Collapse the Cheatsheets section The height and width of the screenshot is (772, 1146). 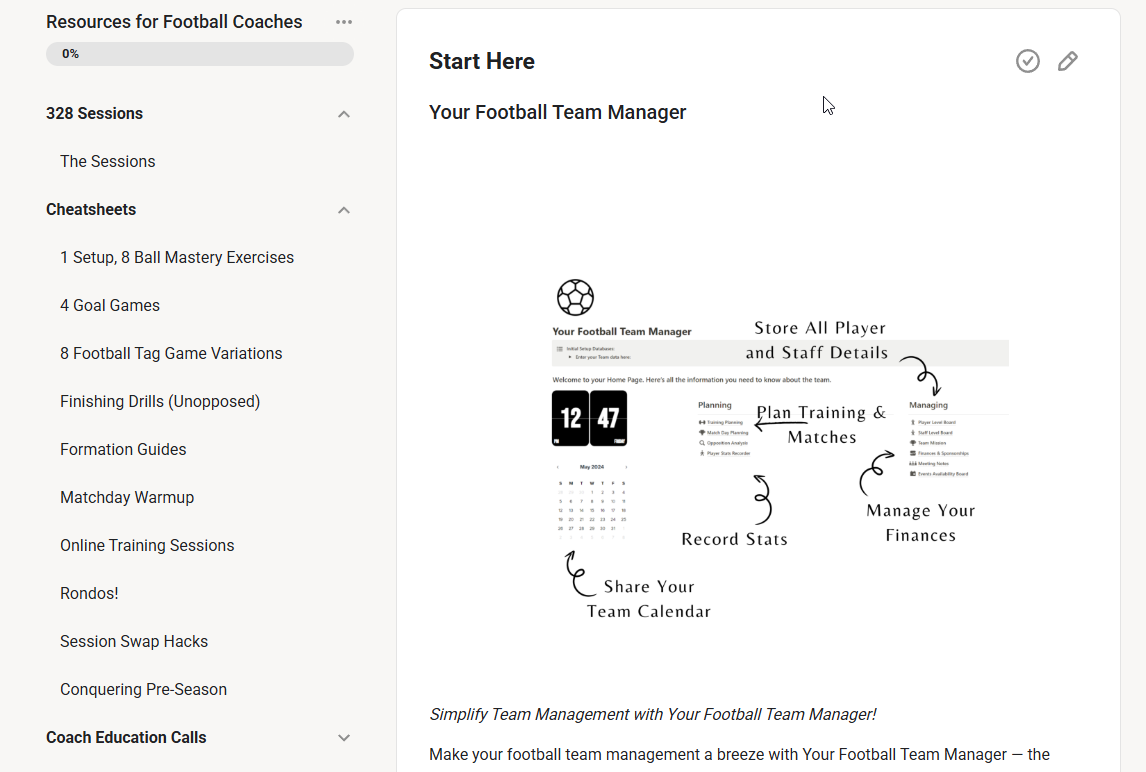pos(344,210)
